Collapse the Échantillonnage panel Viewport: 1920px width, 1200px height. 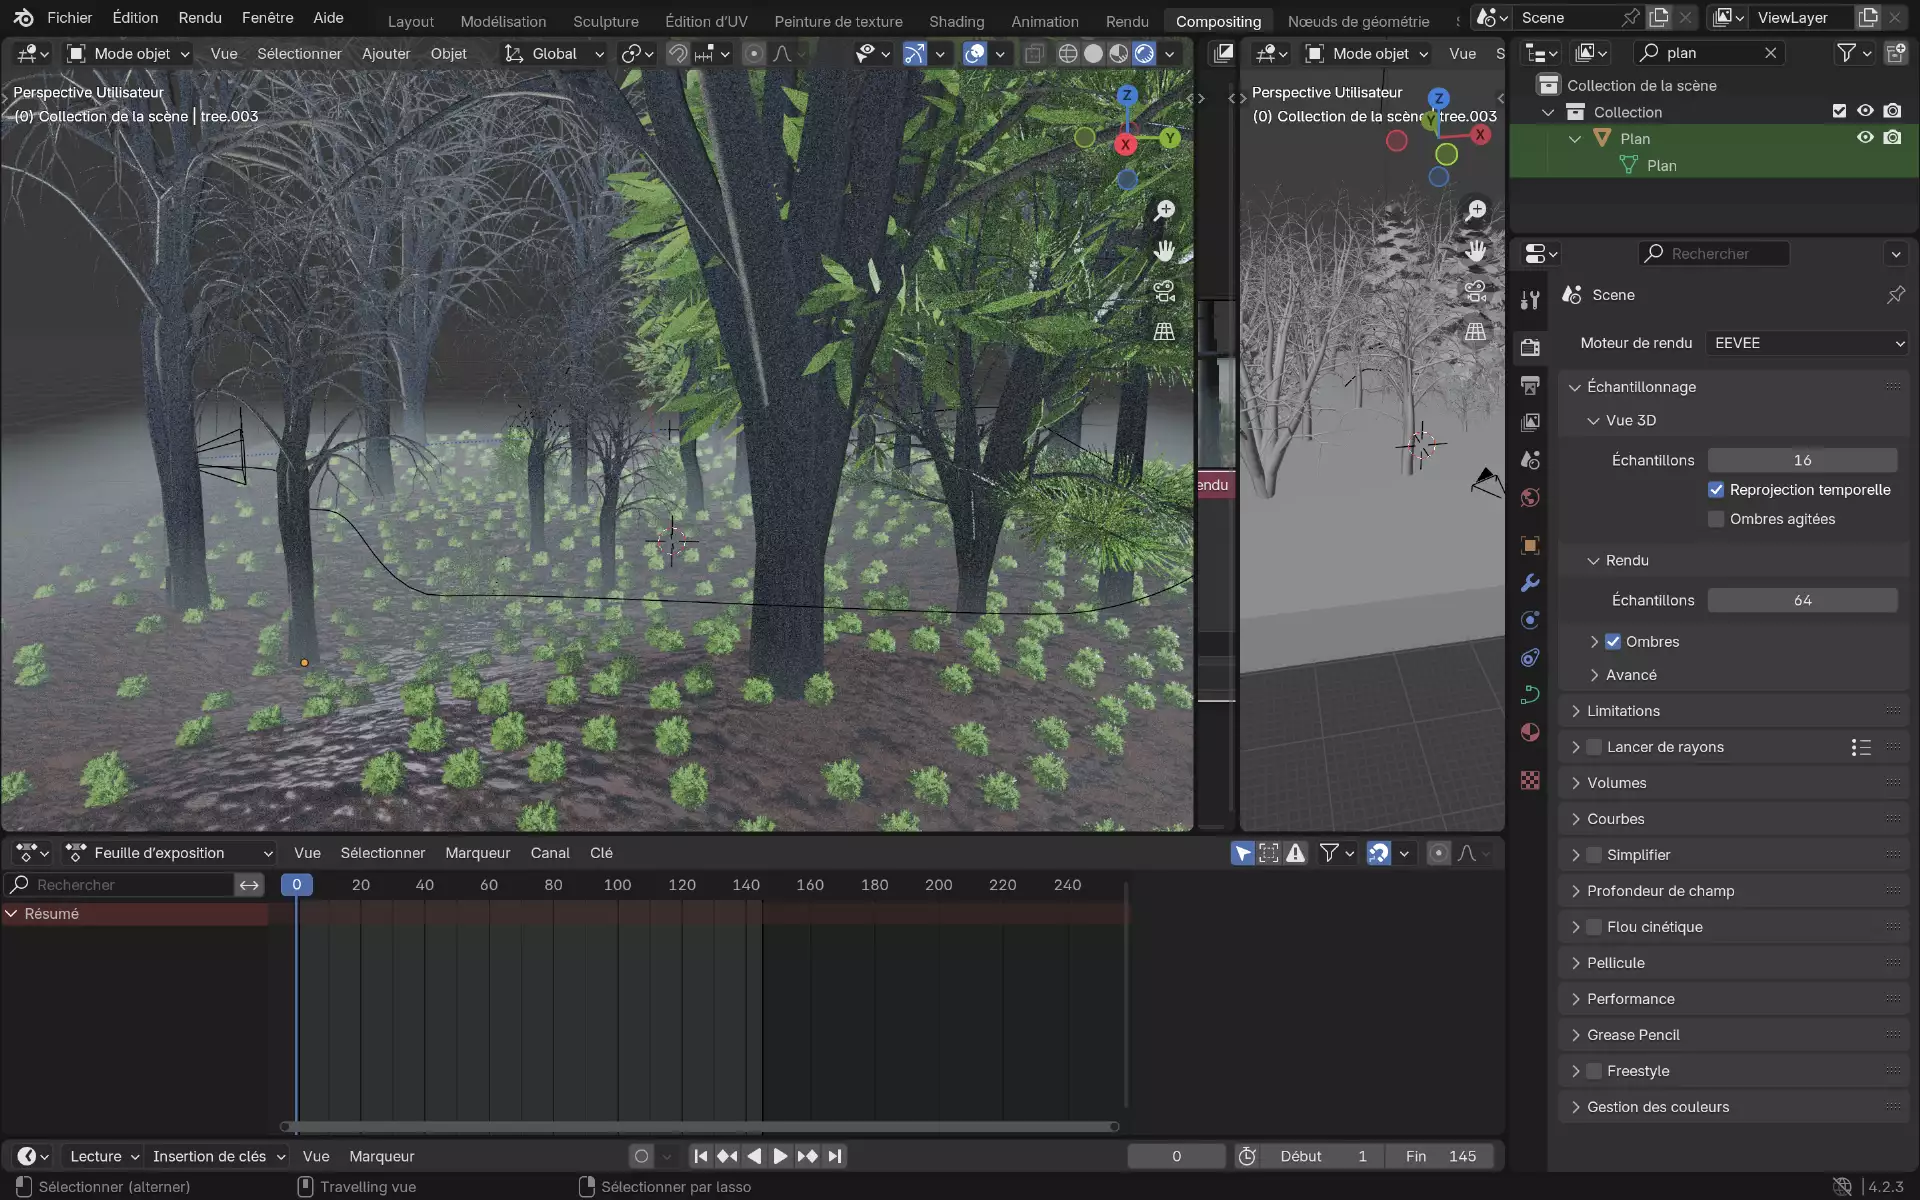pos(1641,387)
